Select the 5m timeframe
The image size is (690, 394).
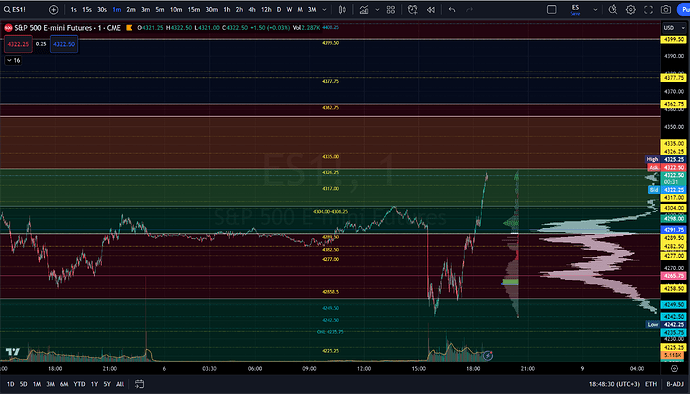(x=160, y=10)
